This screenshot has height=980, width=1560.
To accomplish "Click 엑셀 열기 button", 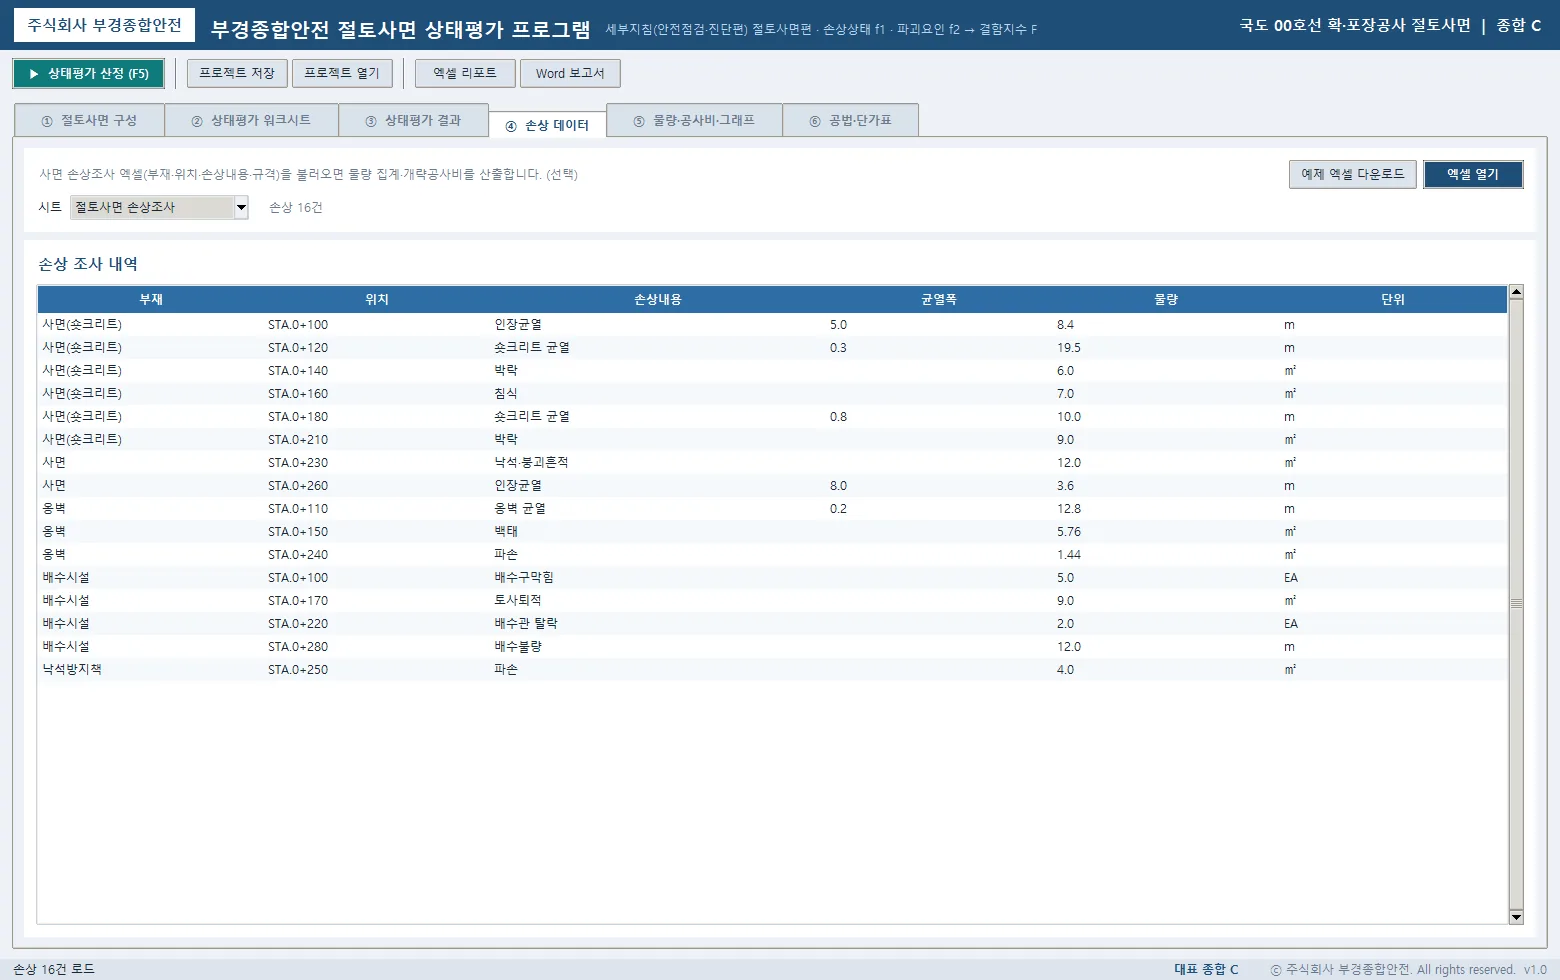I will 1473,174.
